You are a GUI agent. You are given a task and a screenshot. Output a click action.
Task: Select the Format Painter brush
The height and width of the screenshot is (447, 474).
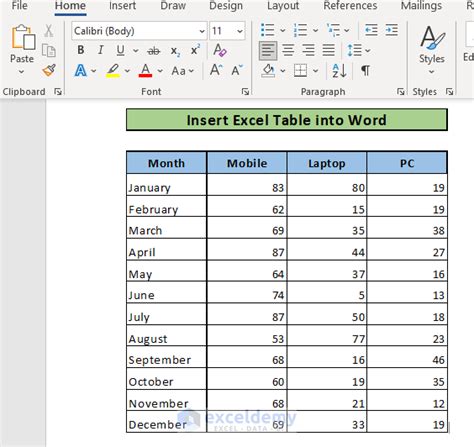pos(49,70)
